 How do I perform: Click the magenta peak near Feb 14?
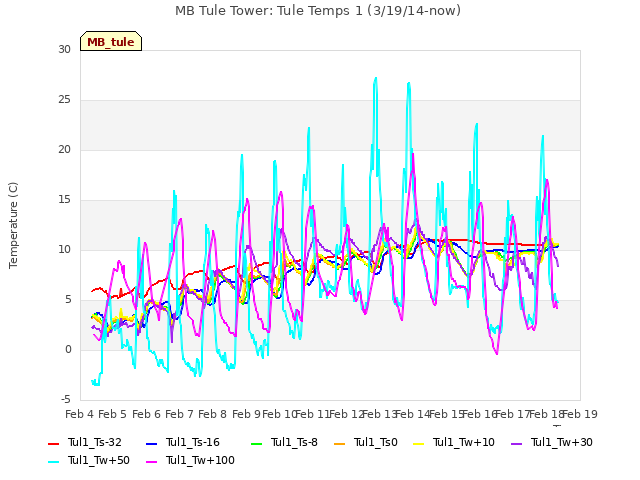click(413, 154)
